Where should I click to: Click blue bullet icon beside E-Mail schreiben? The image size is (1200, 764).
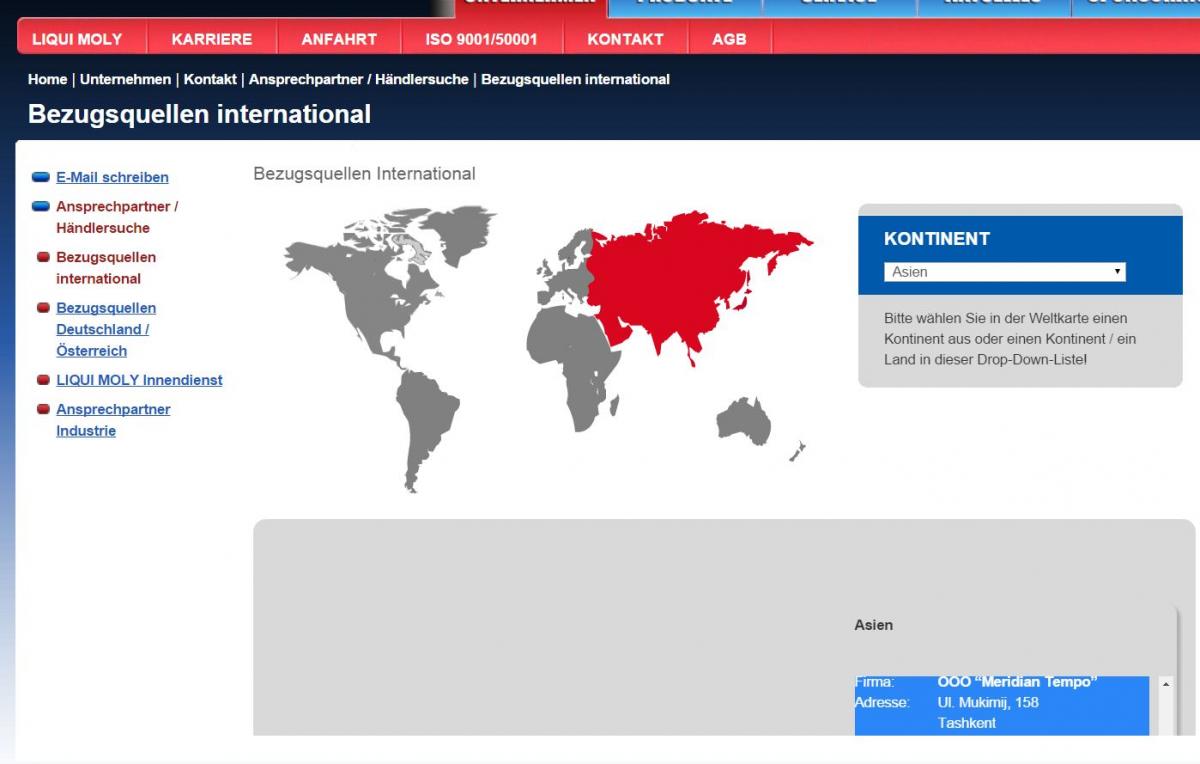click(41, 177)
